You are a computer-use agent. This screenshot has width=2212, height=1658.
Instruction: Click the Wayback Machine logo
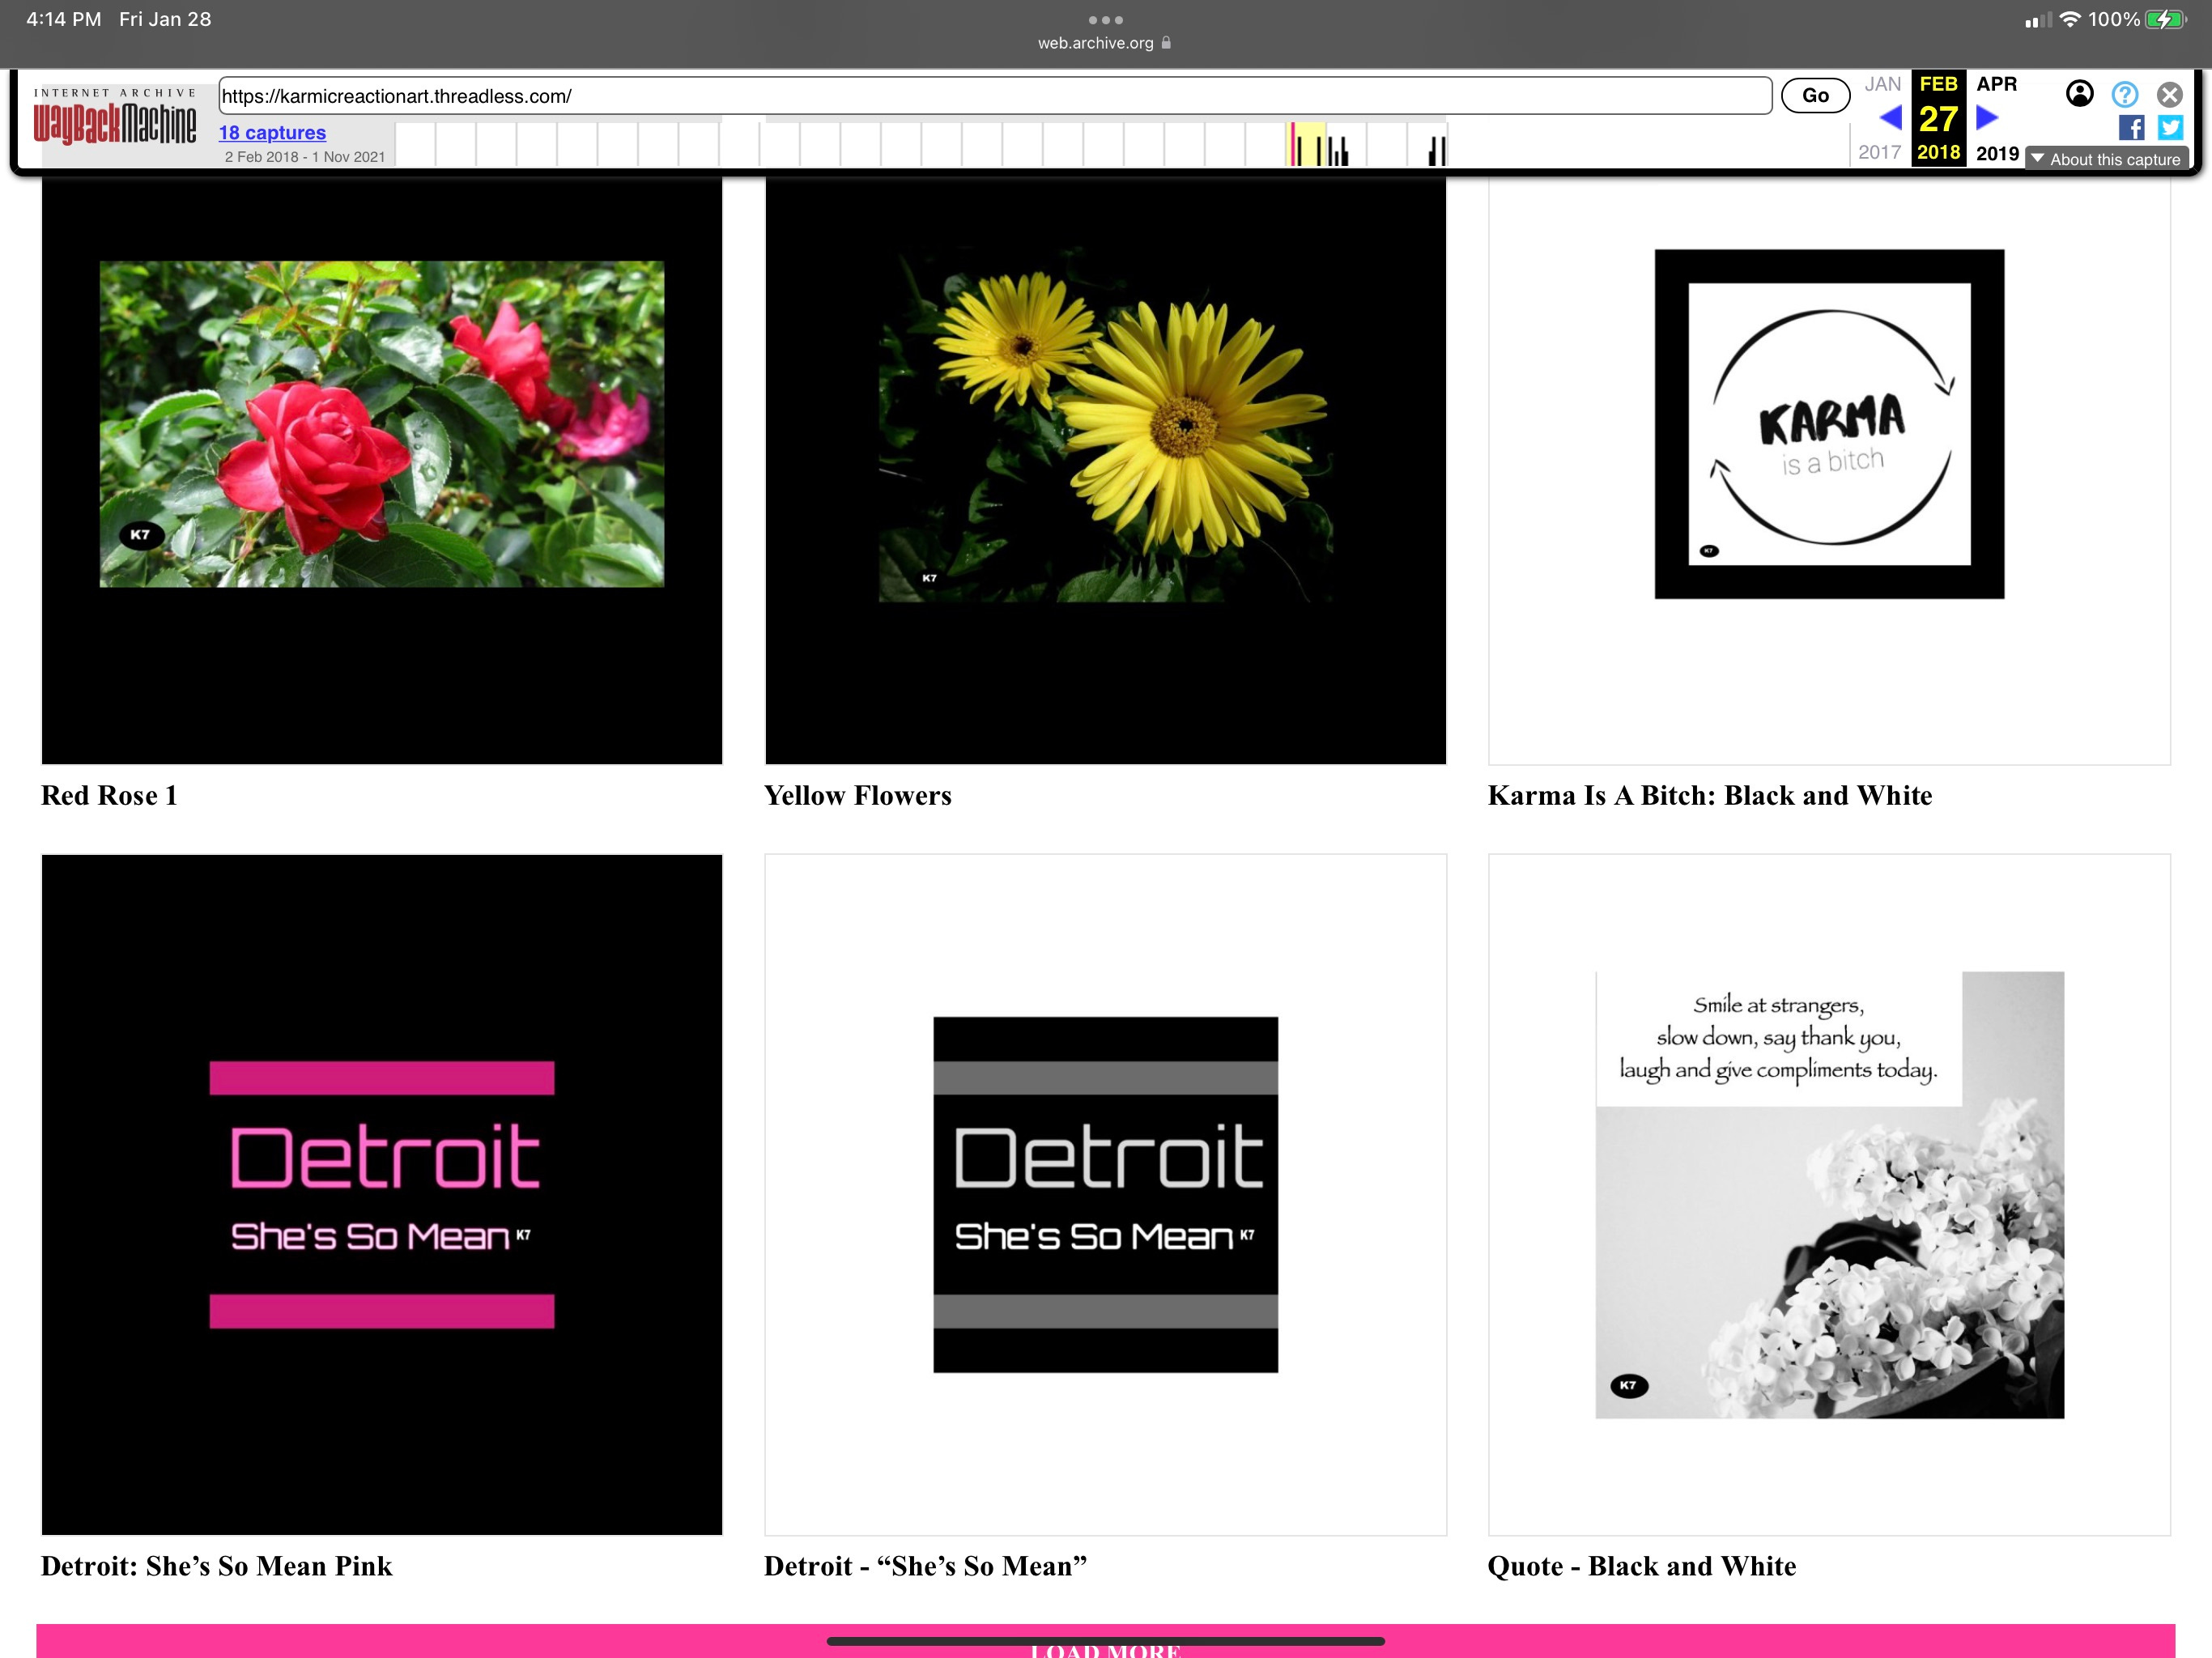pyautogui.click(x=115, y=117)
